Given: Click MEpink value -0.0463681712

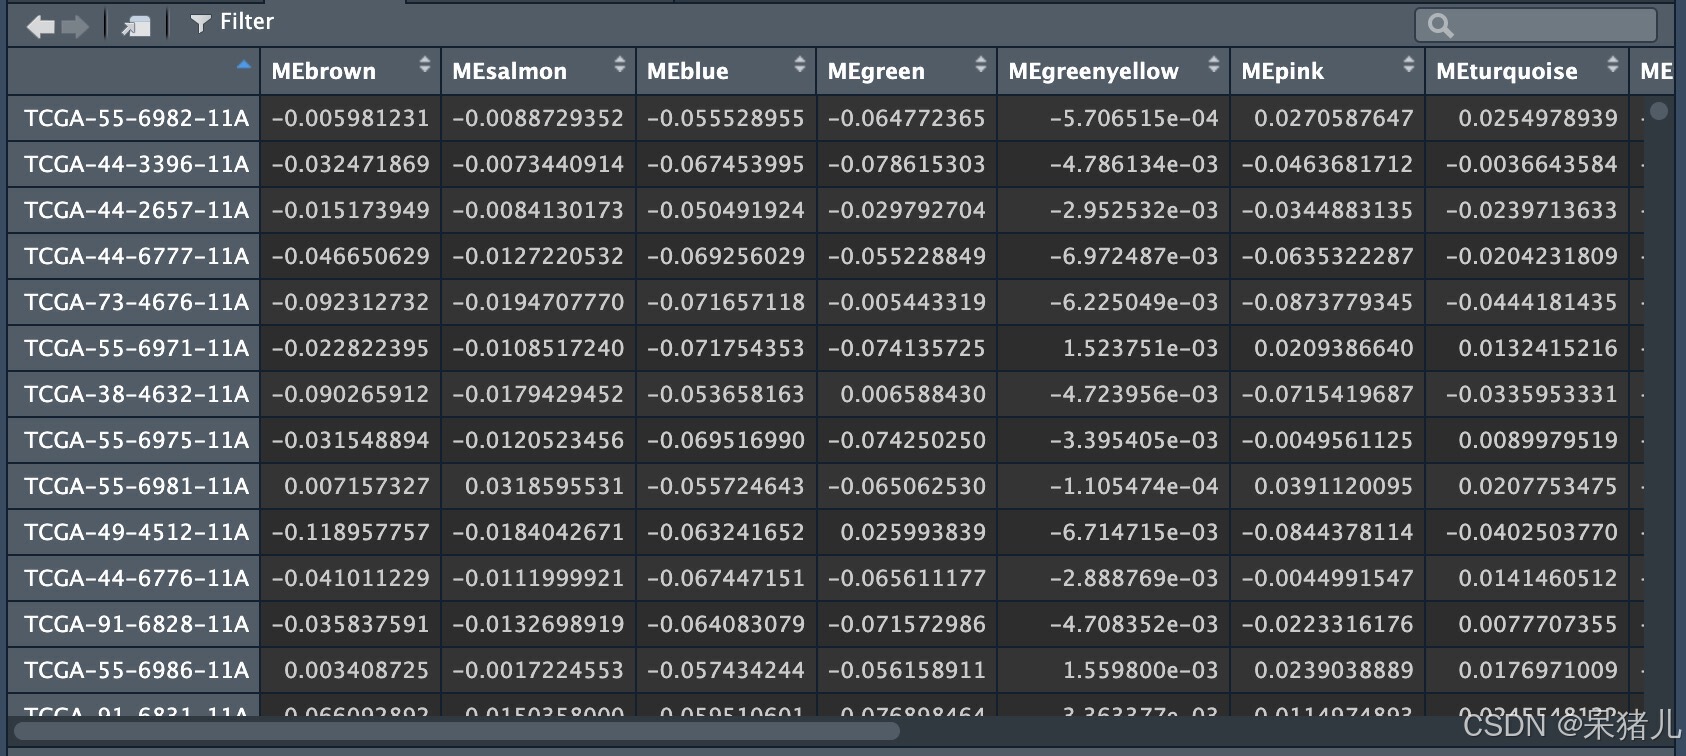Looking at the screenshot, I should 1327,164.
